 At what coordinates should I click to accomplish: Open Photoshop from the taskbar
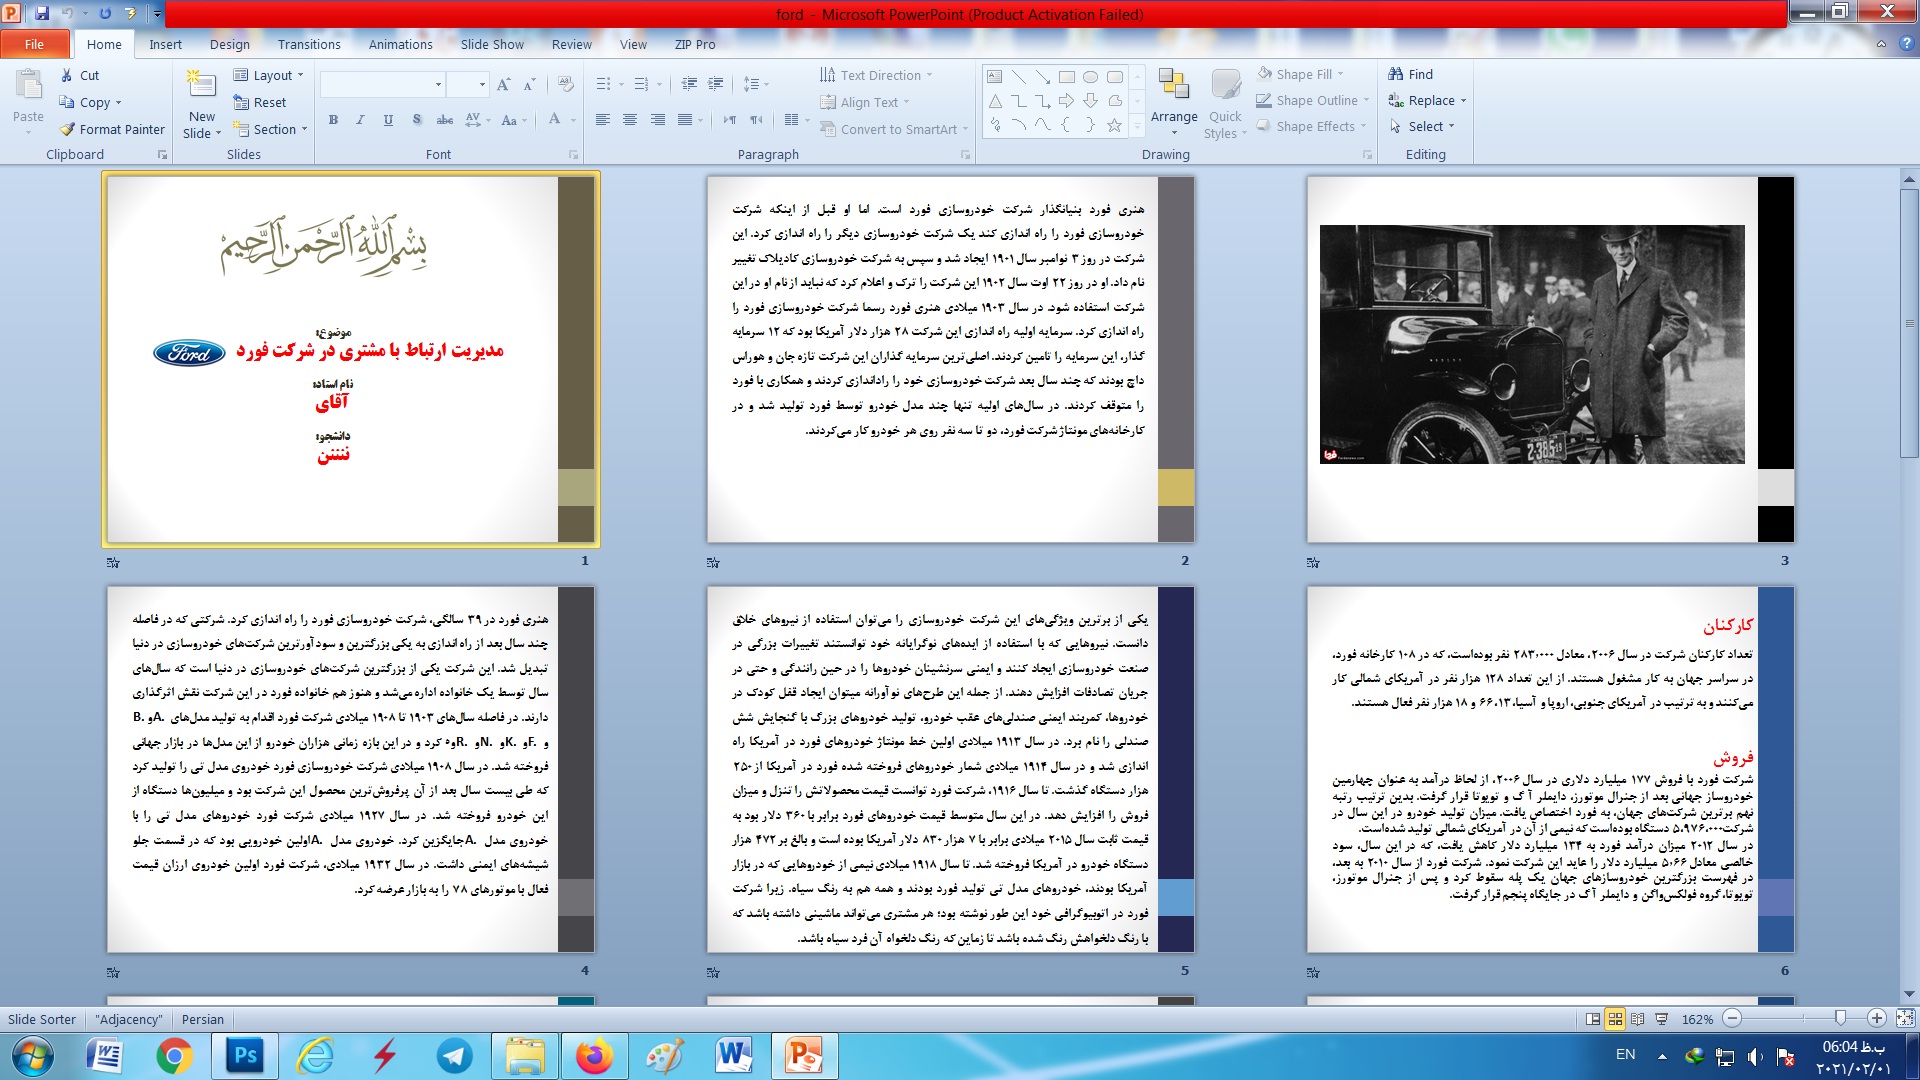(245, 1056)
